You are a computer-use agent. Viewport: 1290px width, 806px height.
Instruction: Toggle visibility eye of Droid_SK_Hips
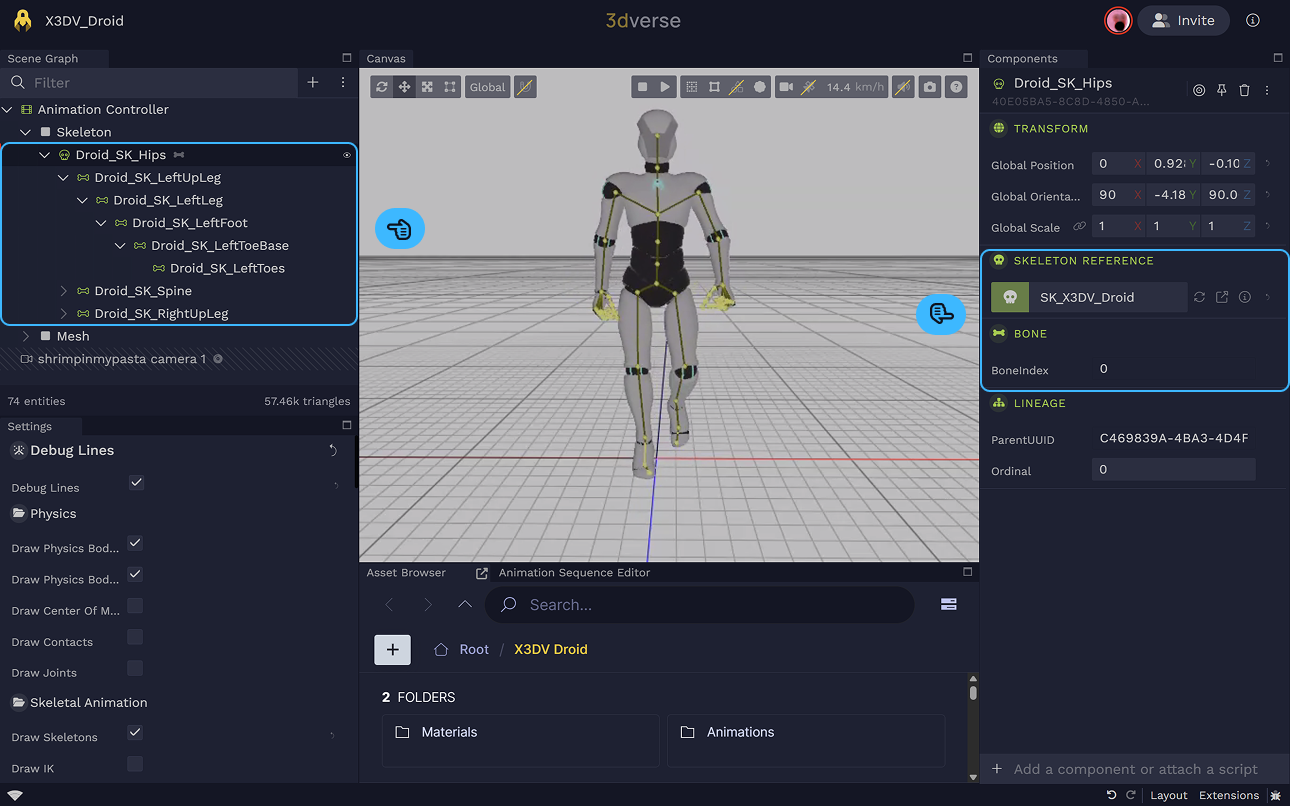coord(347,155)
